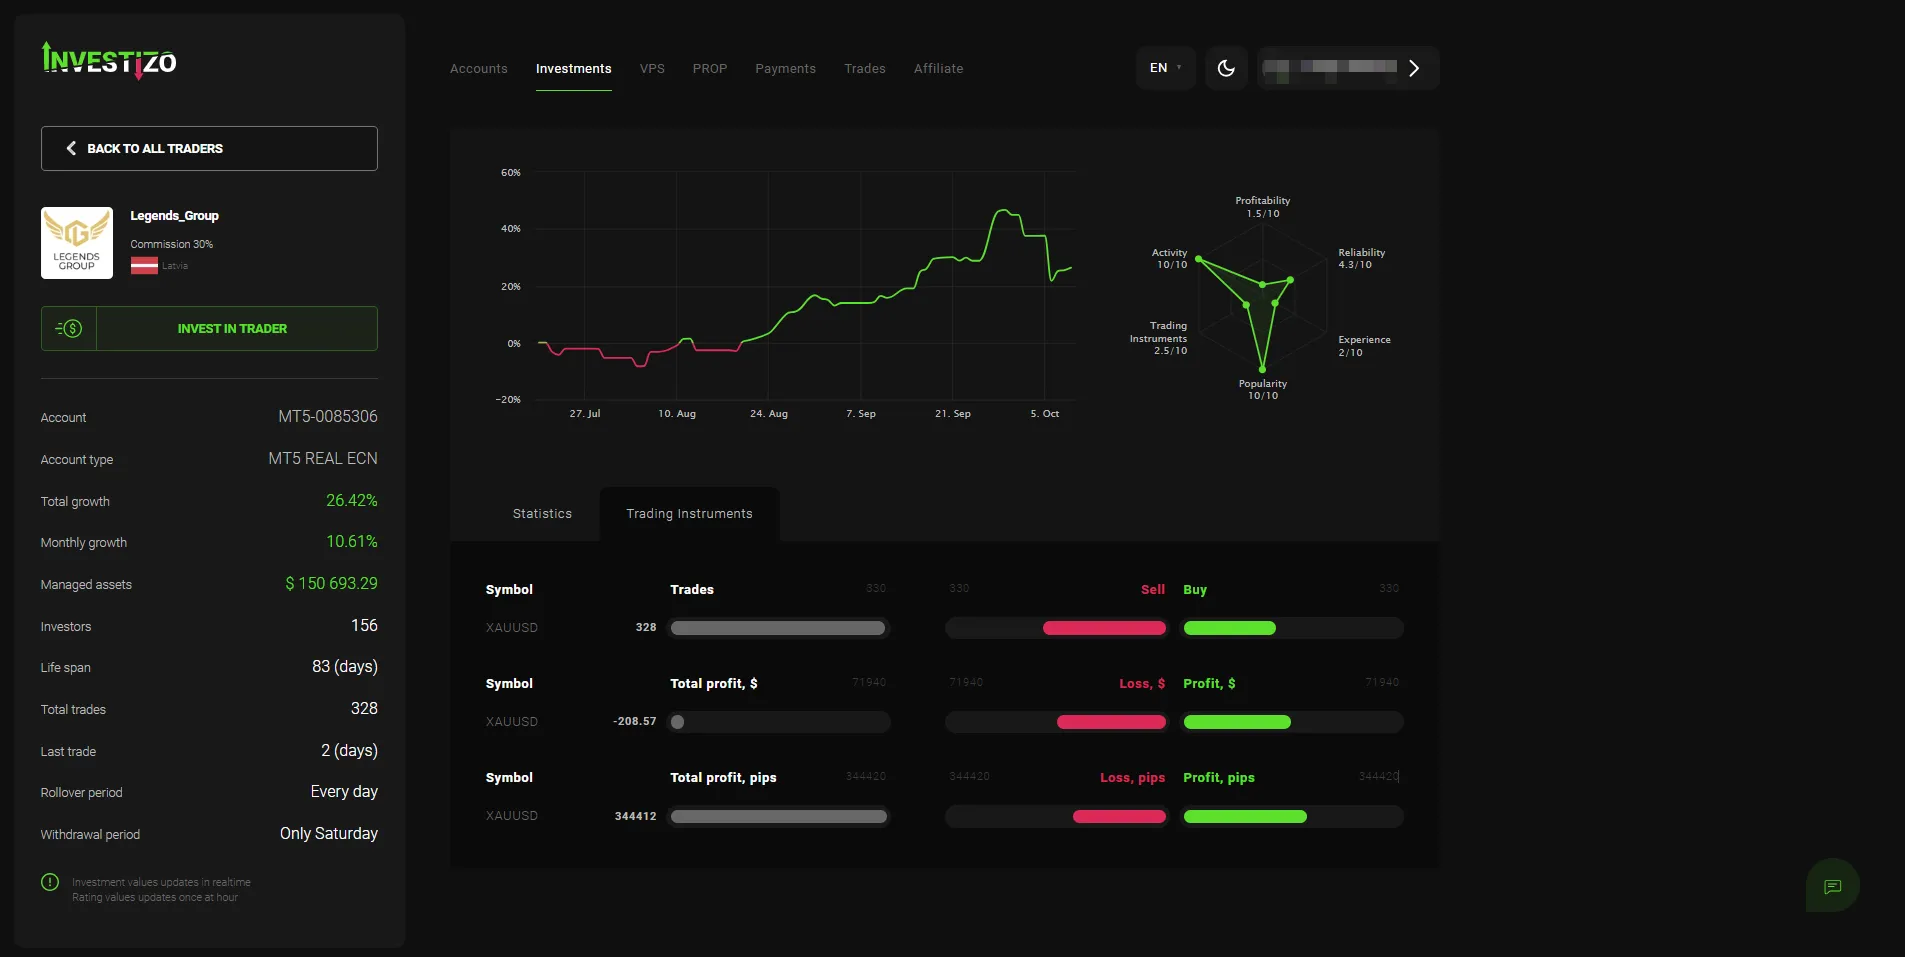The height and width of the screenshot is (957, 1905).
Task: Click account number MT5-0085306
Action: (328, 417)
